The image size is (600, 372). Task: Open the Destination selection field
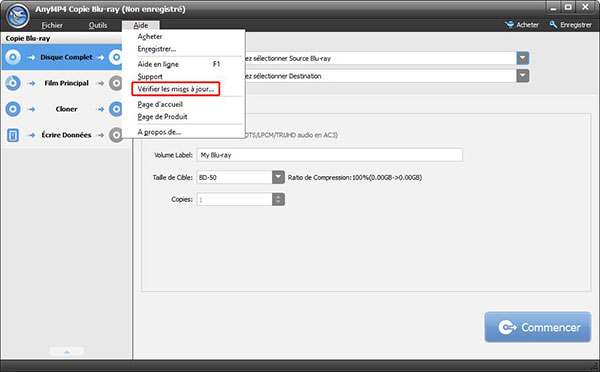click(380, 76)
